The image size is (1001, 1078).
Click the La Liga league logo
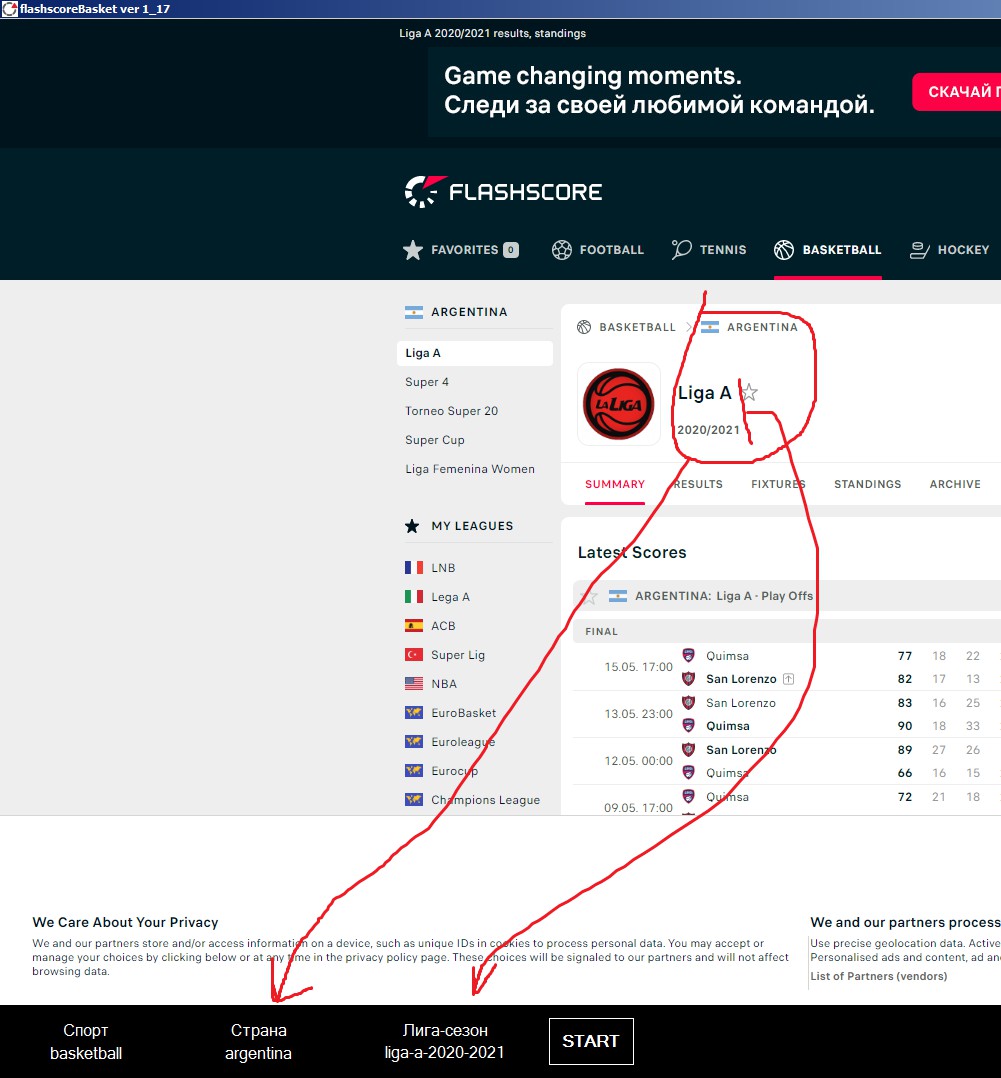point(618,404)
